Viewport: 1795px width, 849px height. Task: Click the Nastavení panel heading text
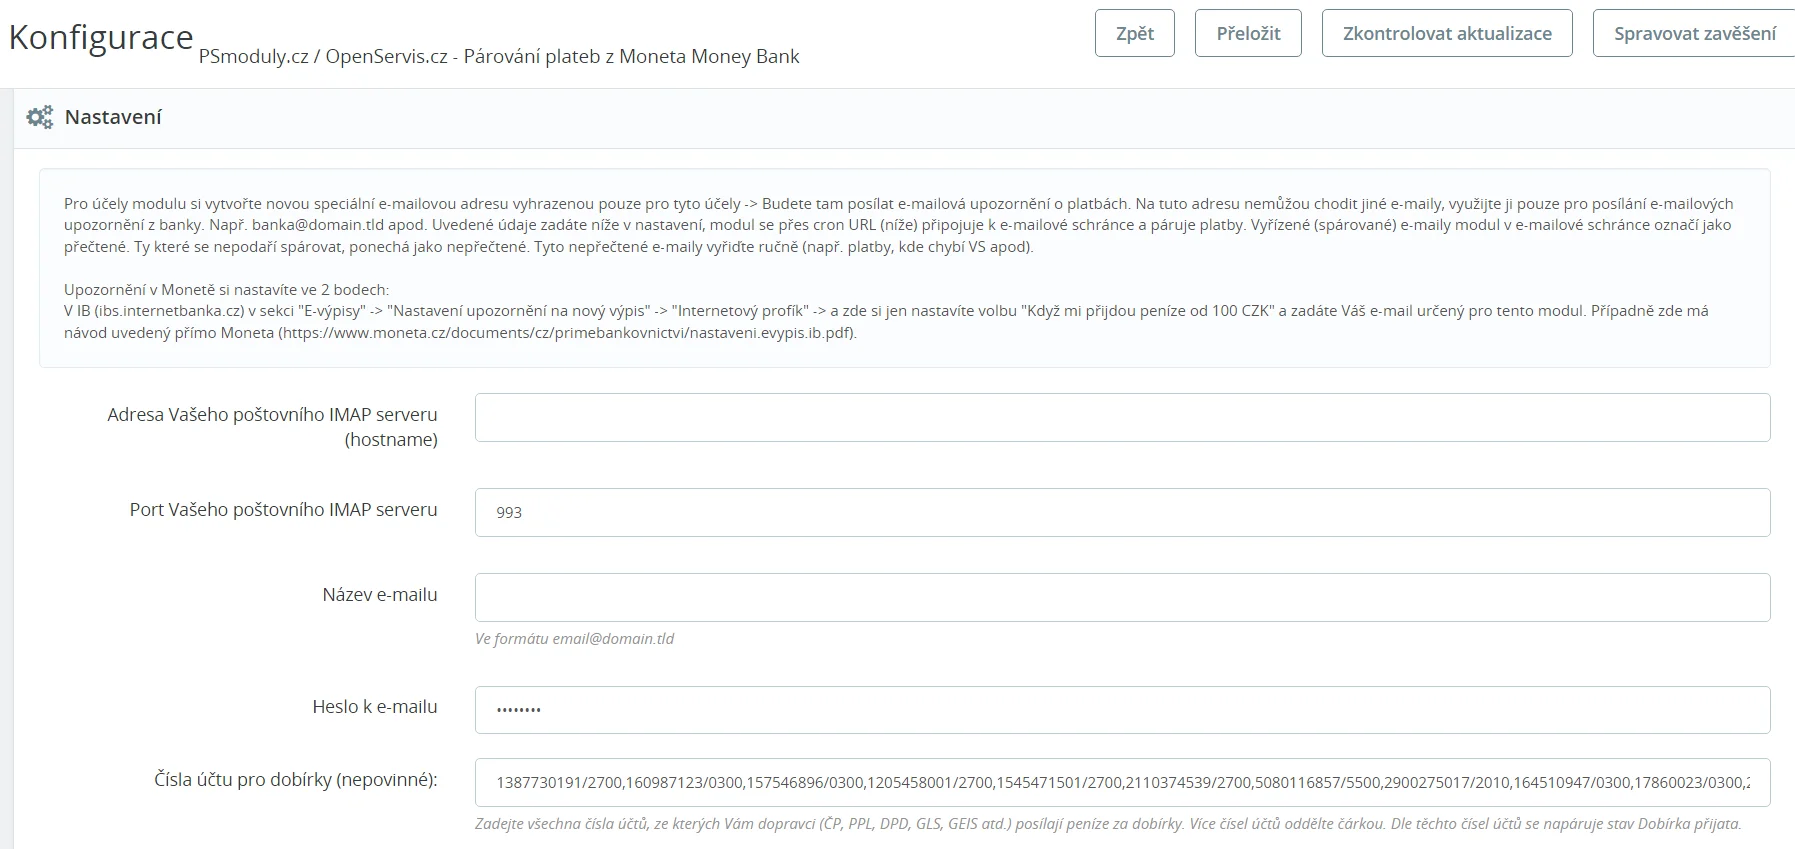click(x=113, y=117)
